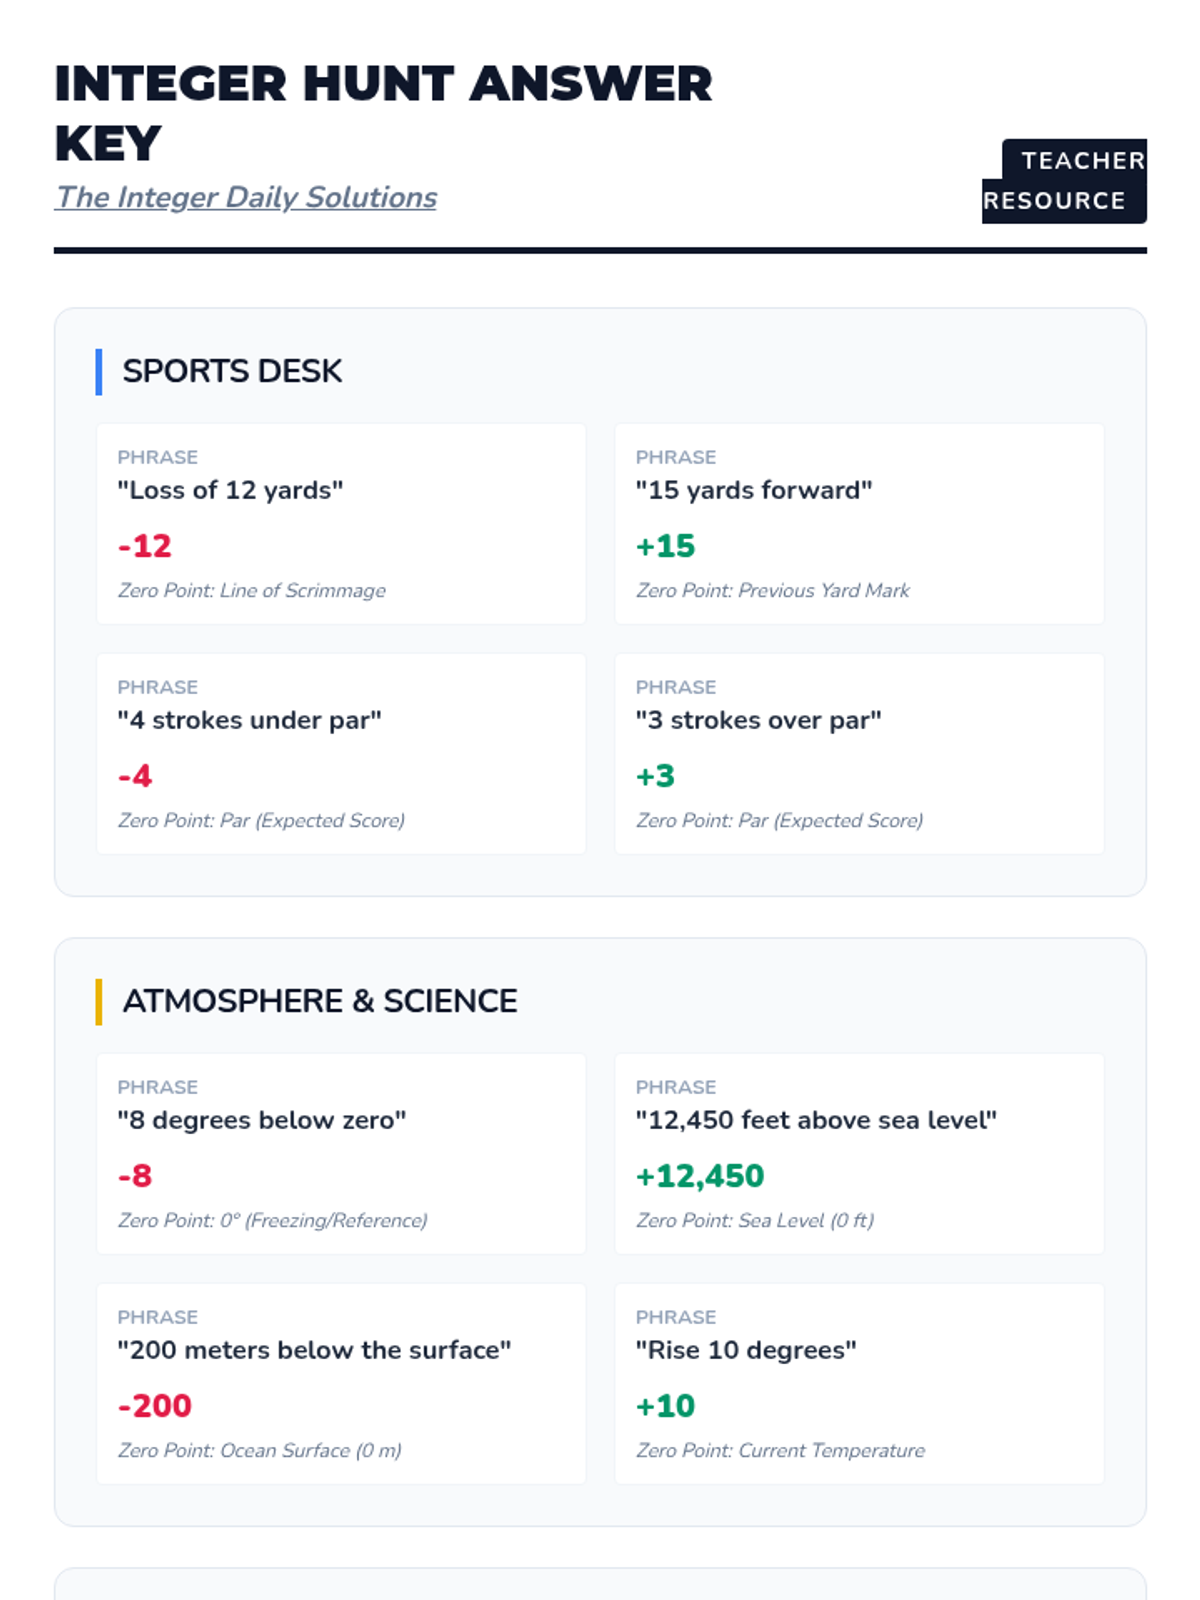Click the "Loss of 12 yards" card
The image size is (1200, 1600).
click(341, 524)
